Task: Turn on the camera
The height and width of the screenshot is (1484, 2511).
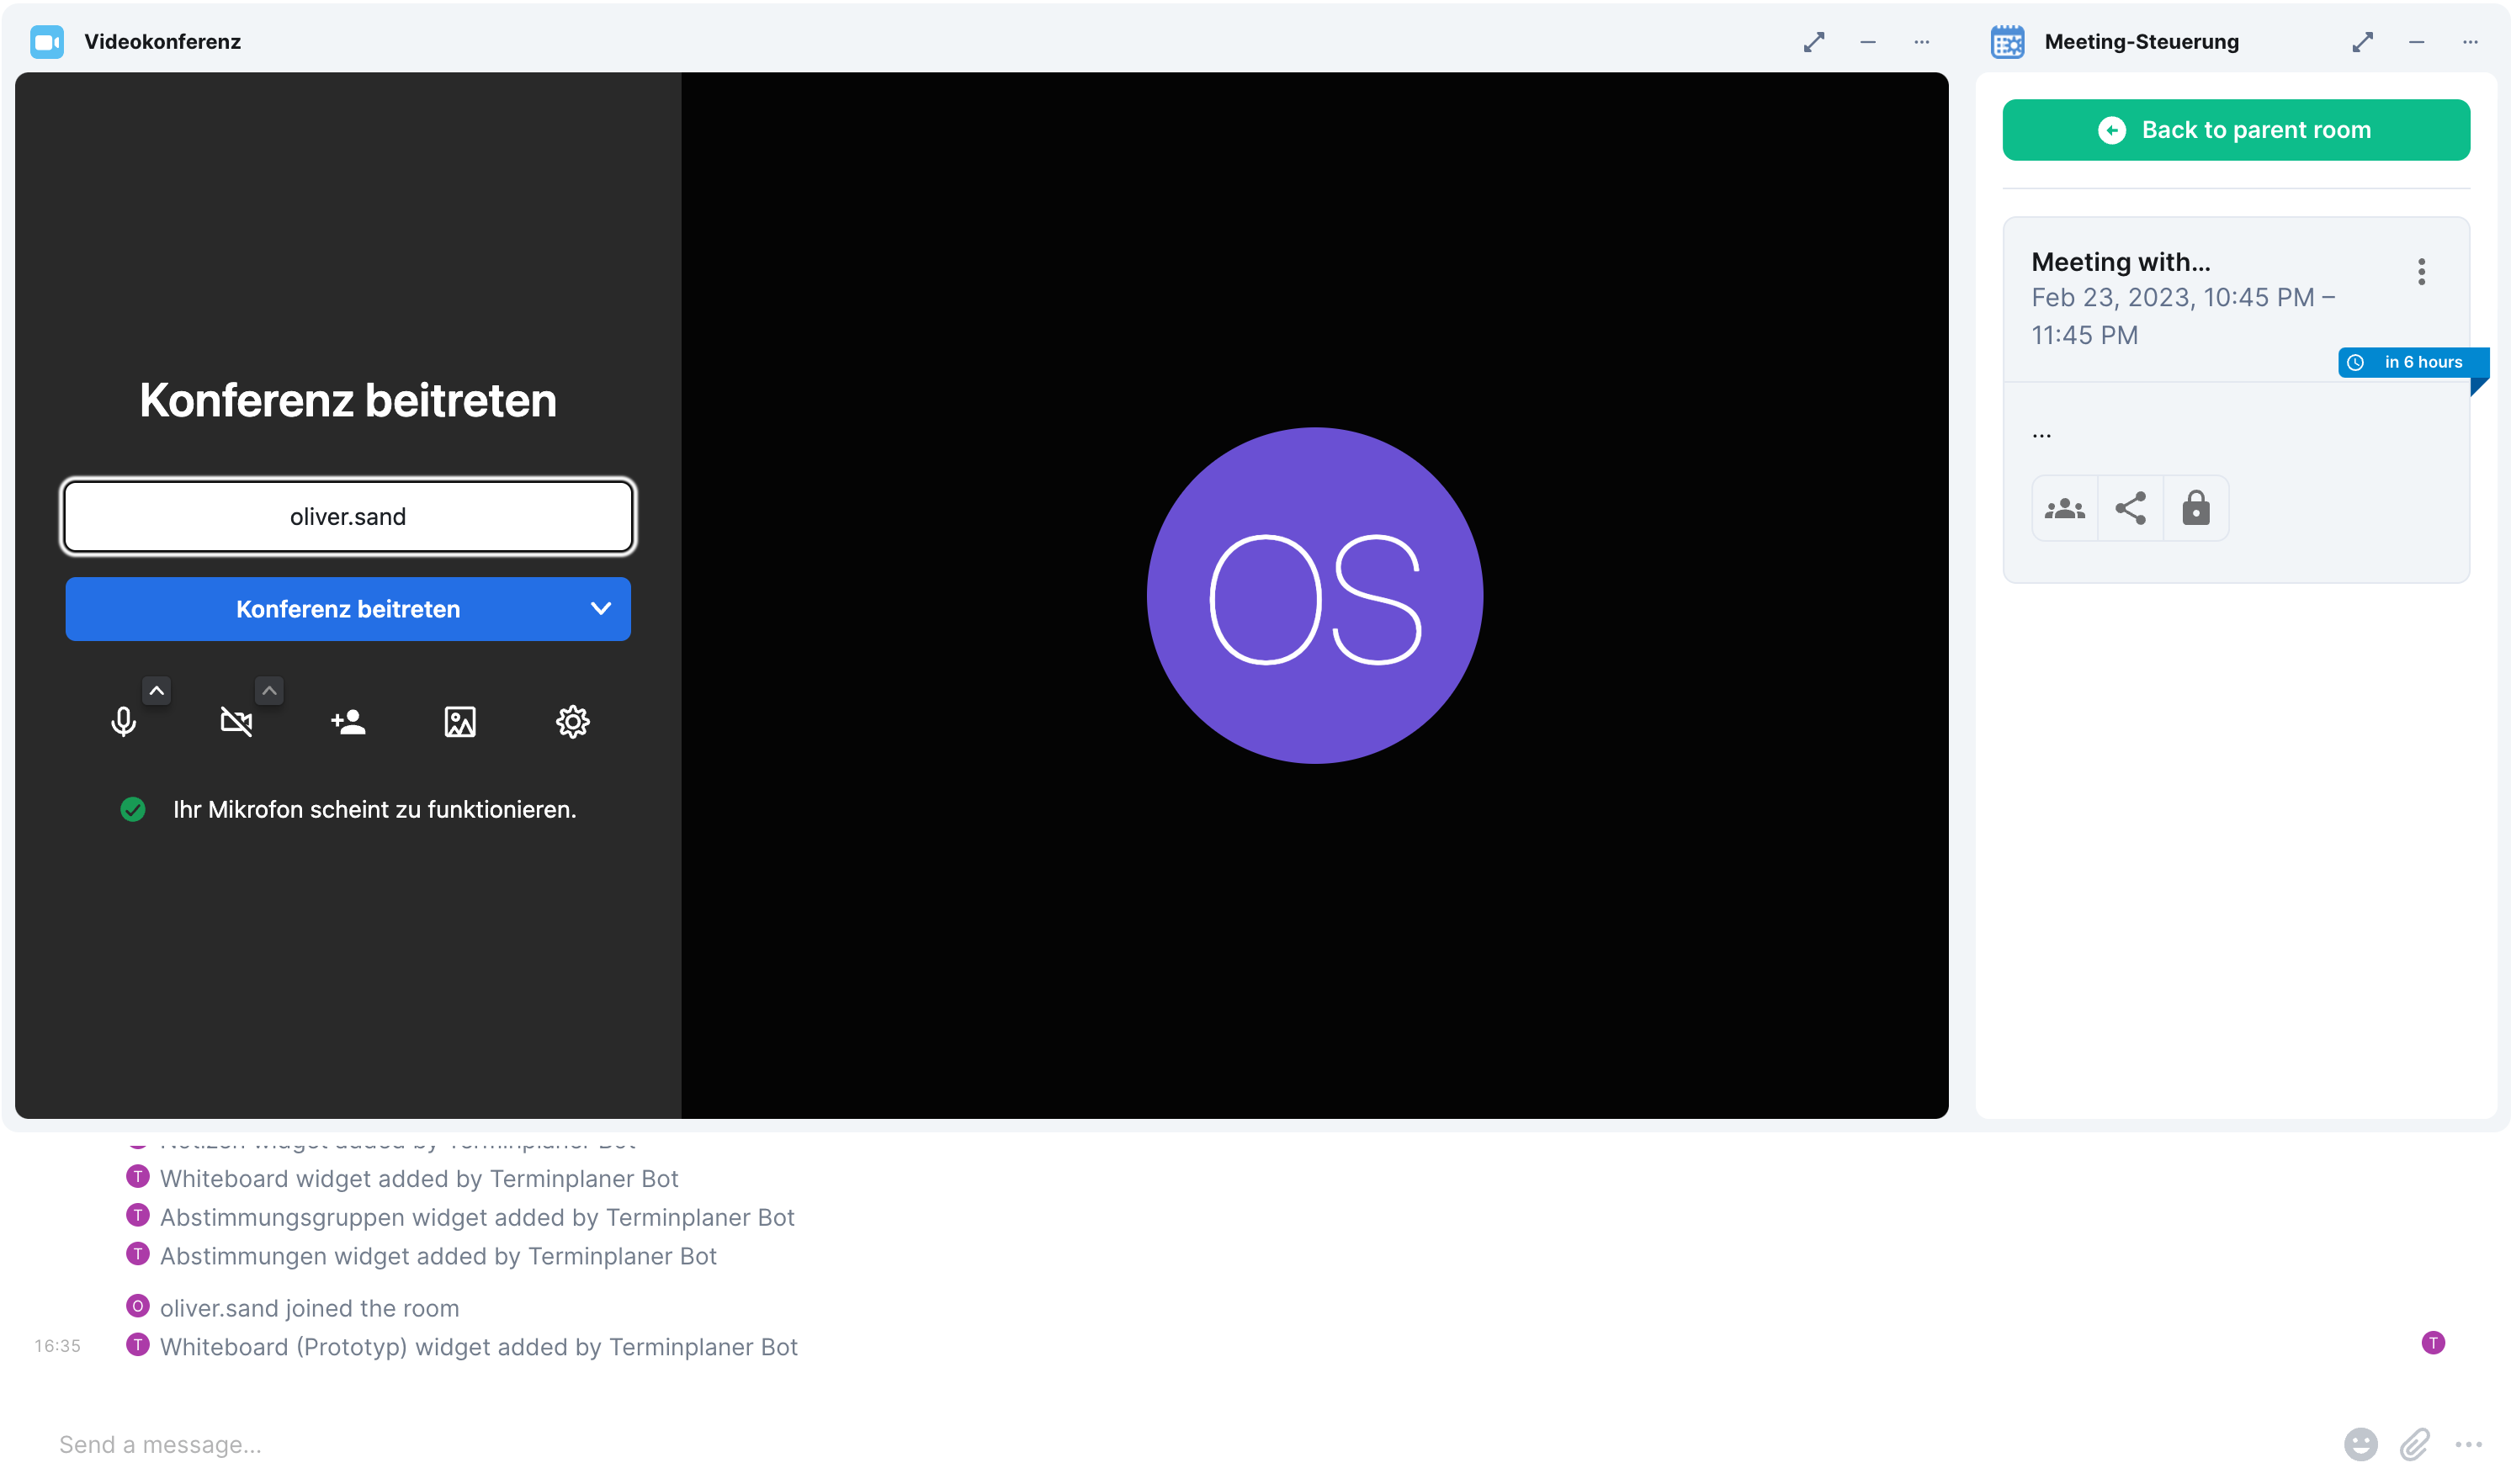Action: click(236, 721)
